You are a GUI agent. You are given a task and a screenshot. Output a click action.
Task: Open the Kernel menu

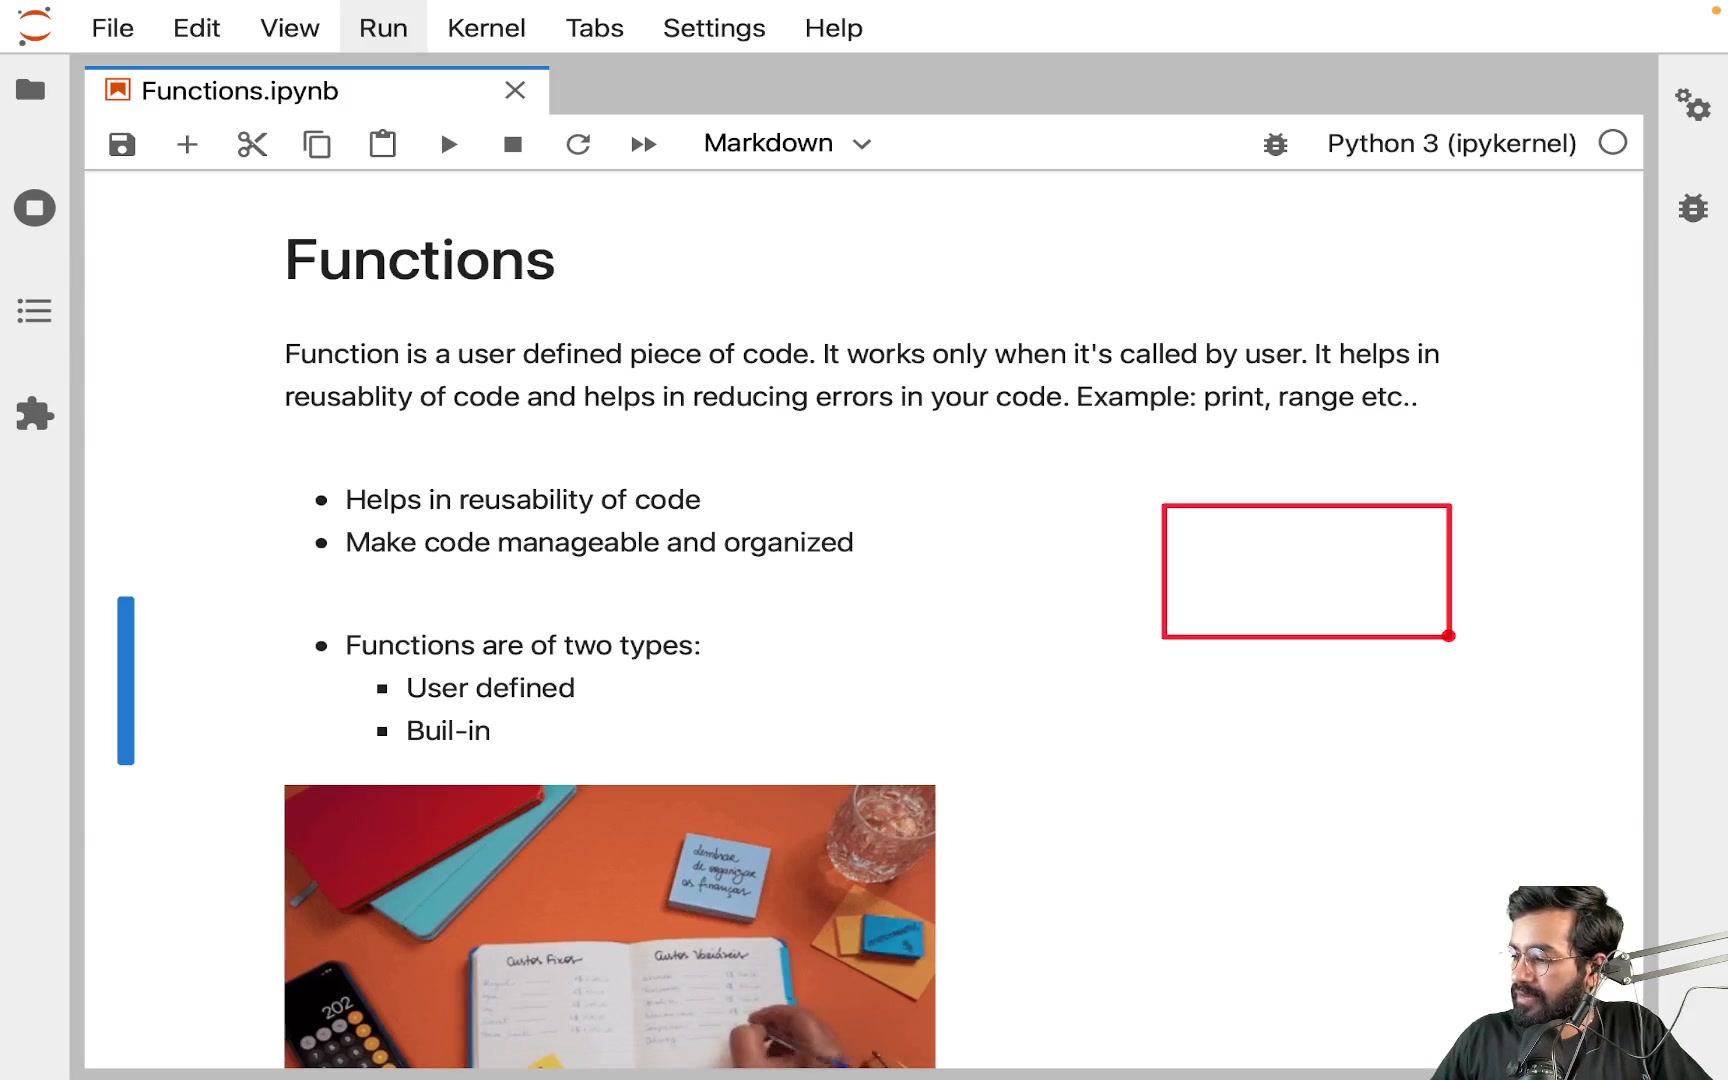coord(486,28)
